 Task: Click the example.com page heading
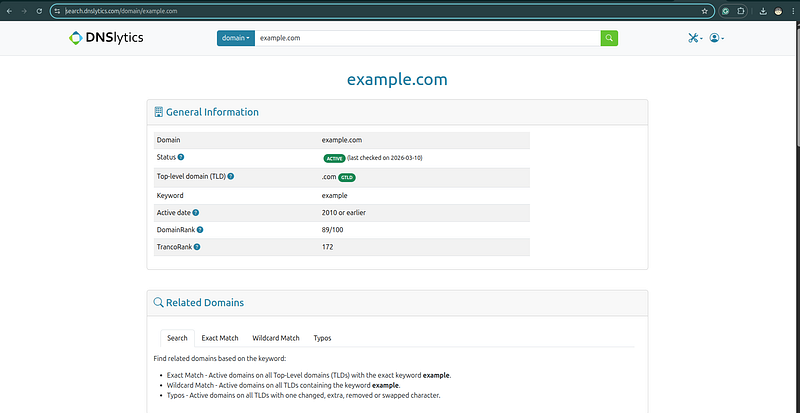coord(397,79)
